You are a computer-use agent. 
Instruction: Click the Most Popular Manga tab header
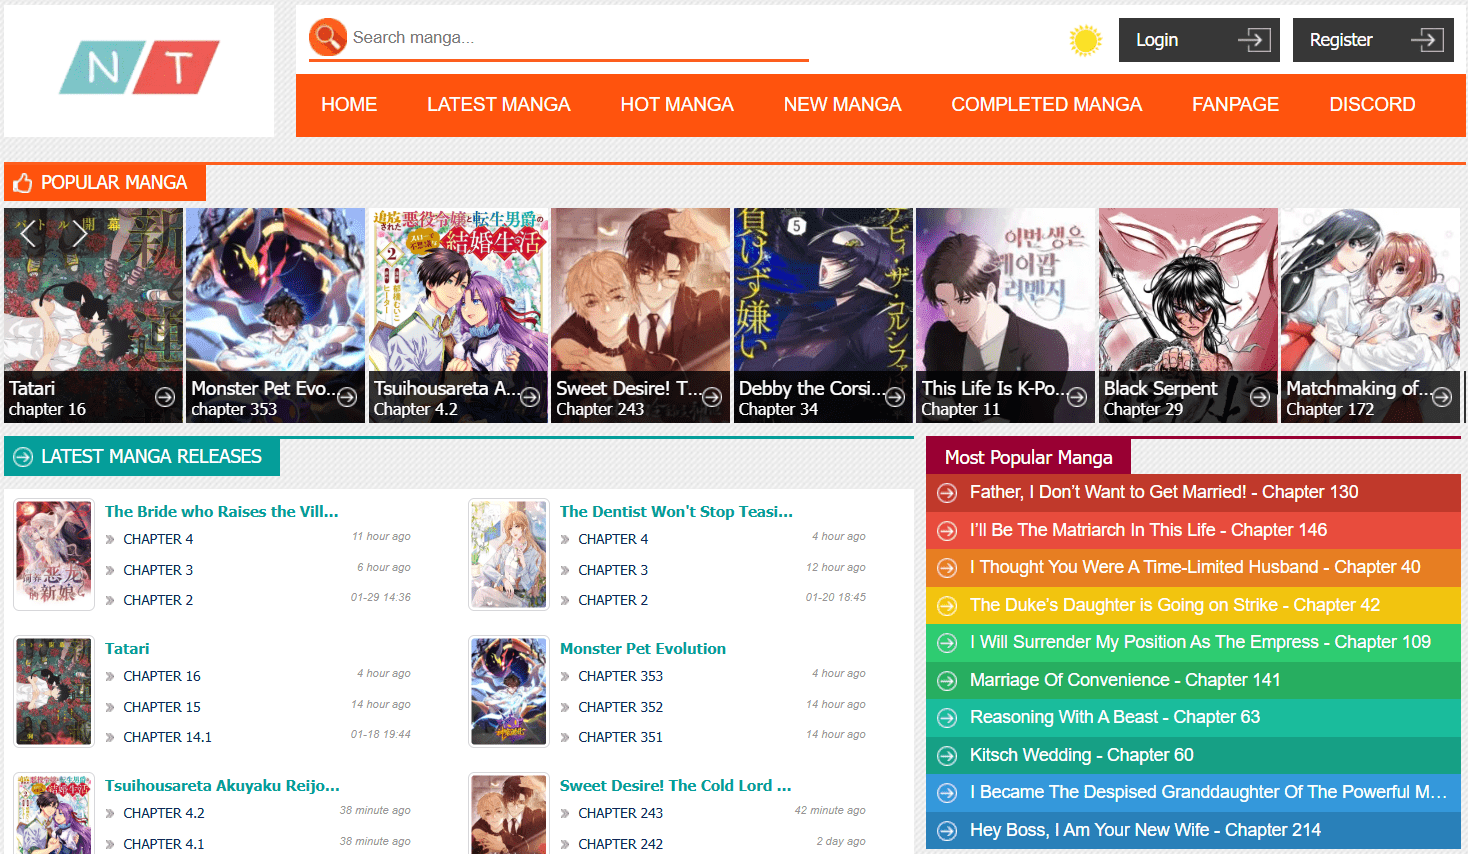click(x=1028, y=457)
